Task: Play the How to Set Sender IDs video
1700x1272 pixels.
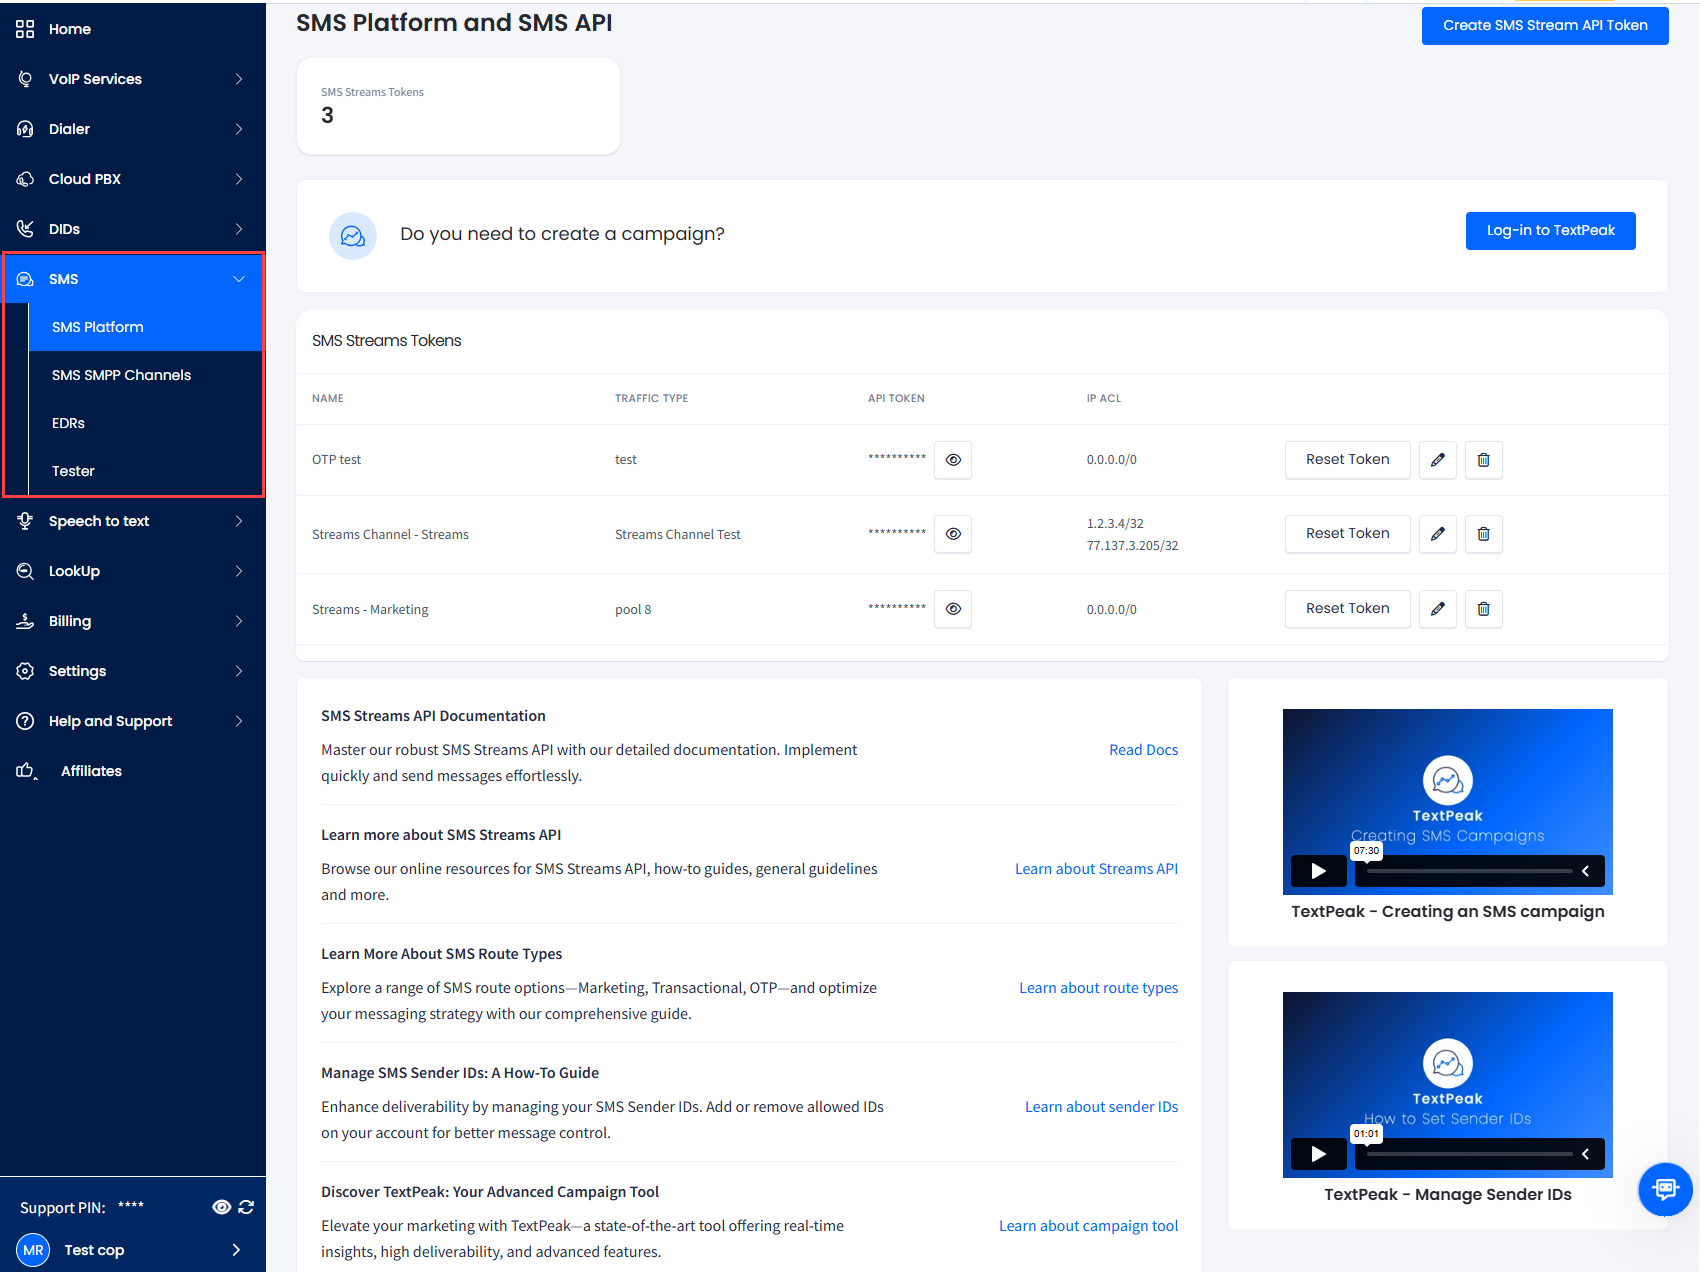Action: pyautogui.click(x=1318, y=1154)
